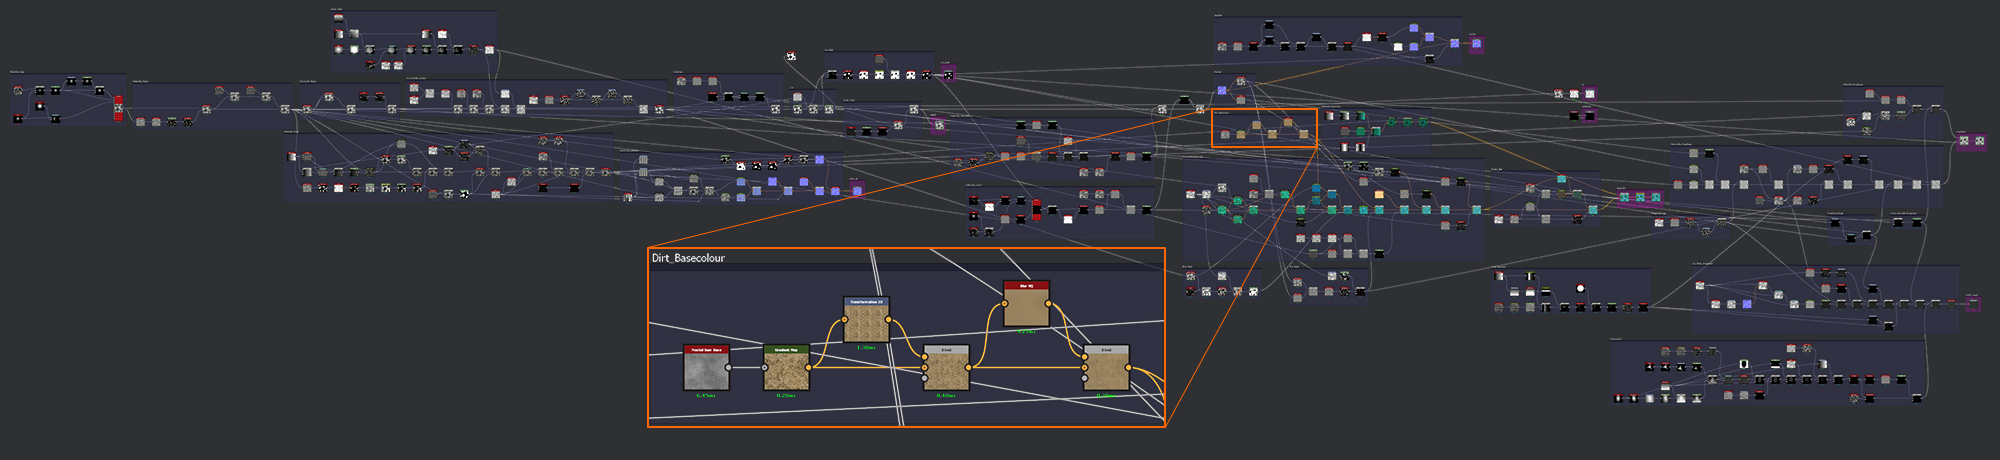This screenshot has height=460, width=2000.
Task: Click Fractal Sum Base output connector
Action: click(x=728, y=368)
